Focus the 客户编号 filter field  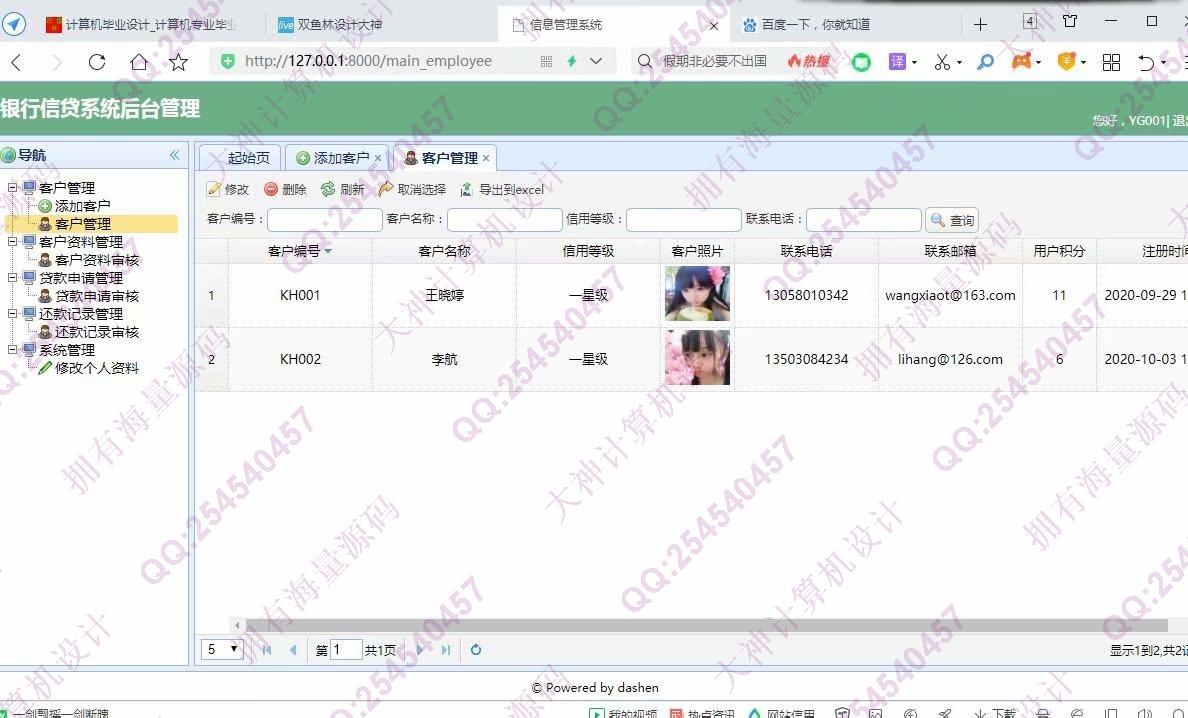click(324, 220)
